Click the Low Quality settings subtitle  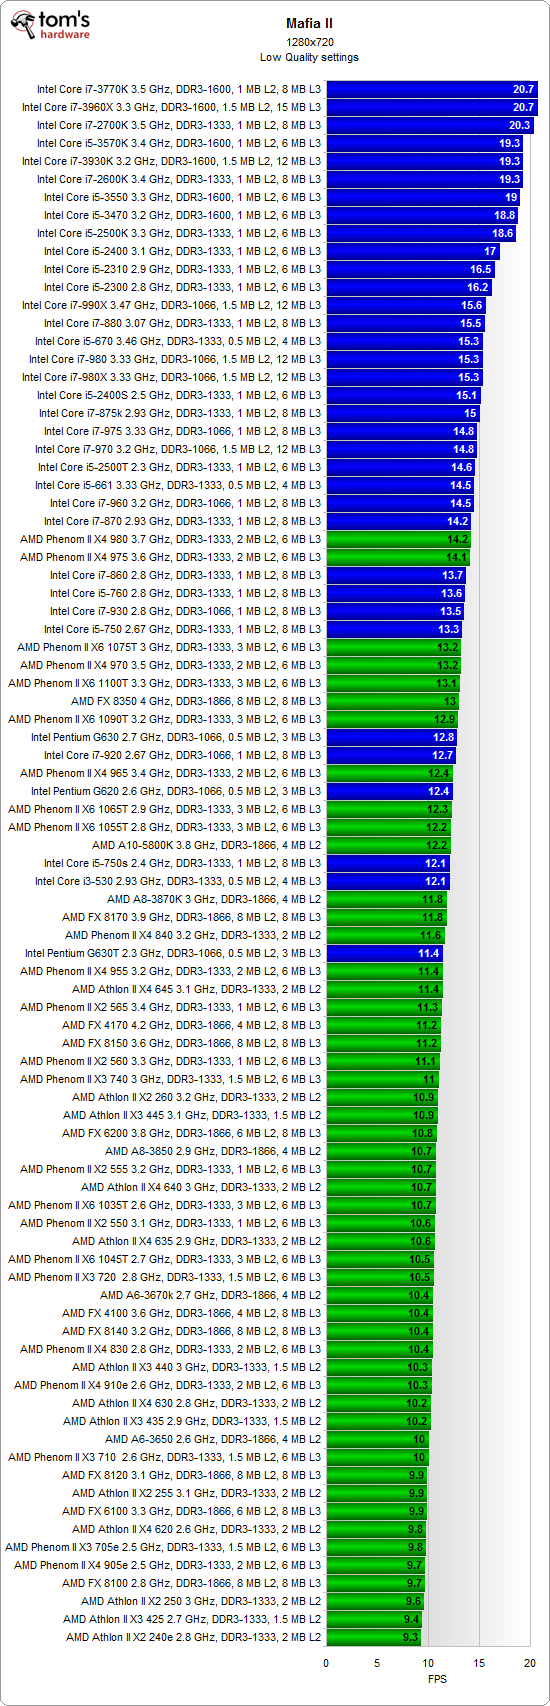(309, 57)
